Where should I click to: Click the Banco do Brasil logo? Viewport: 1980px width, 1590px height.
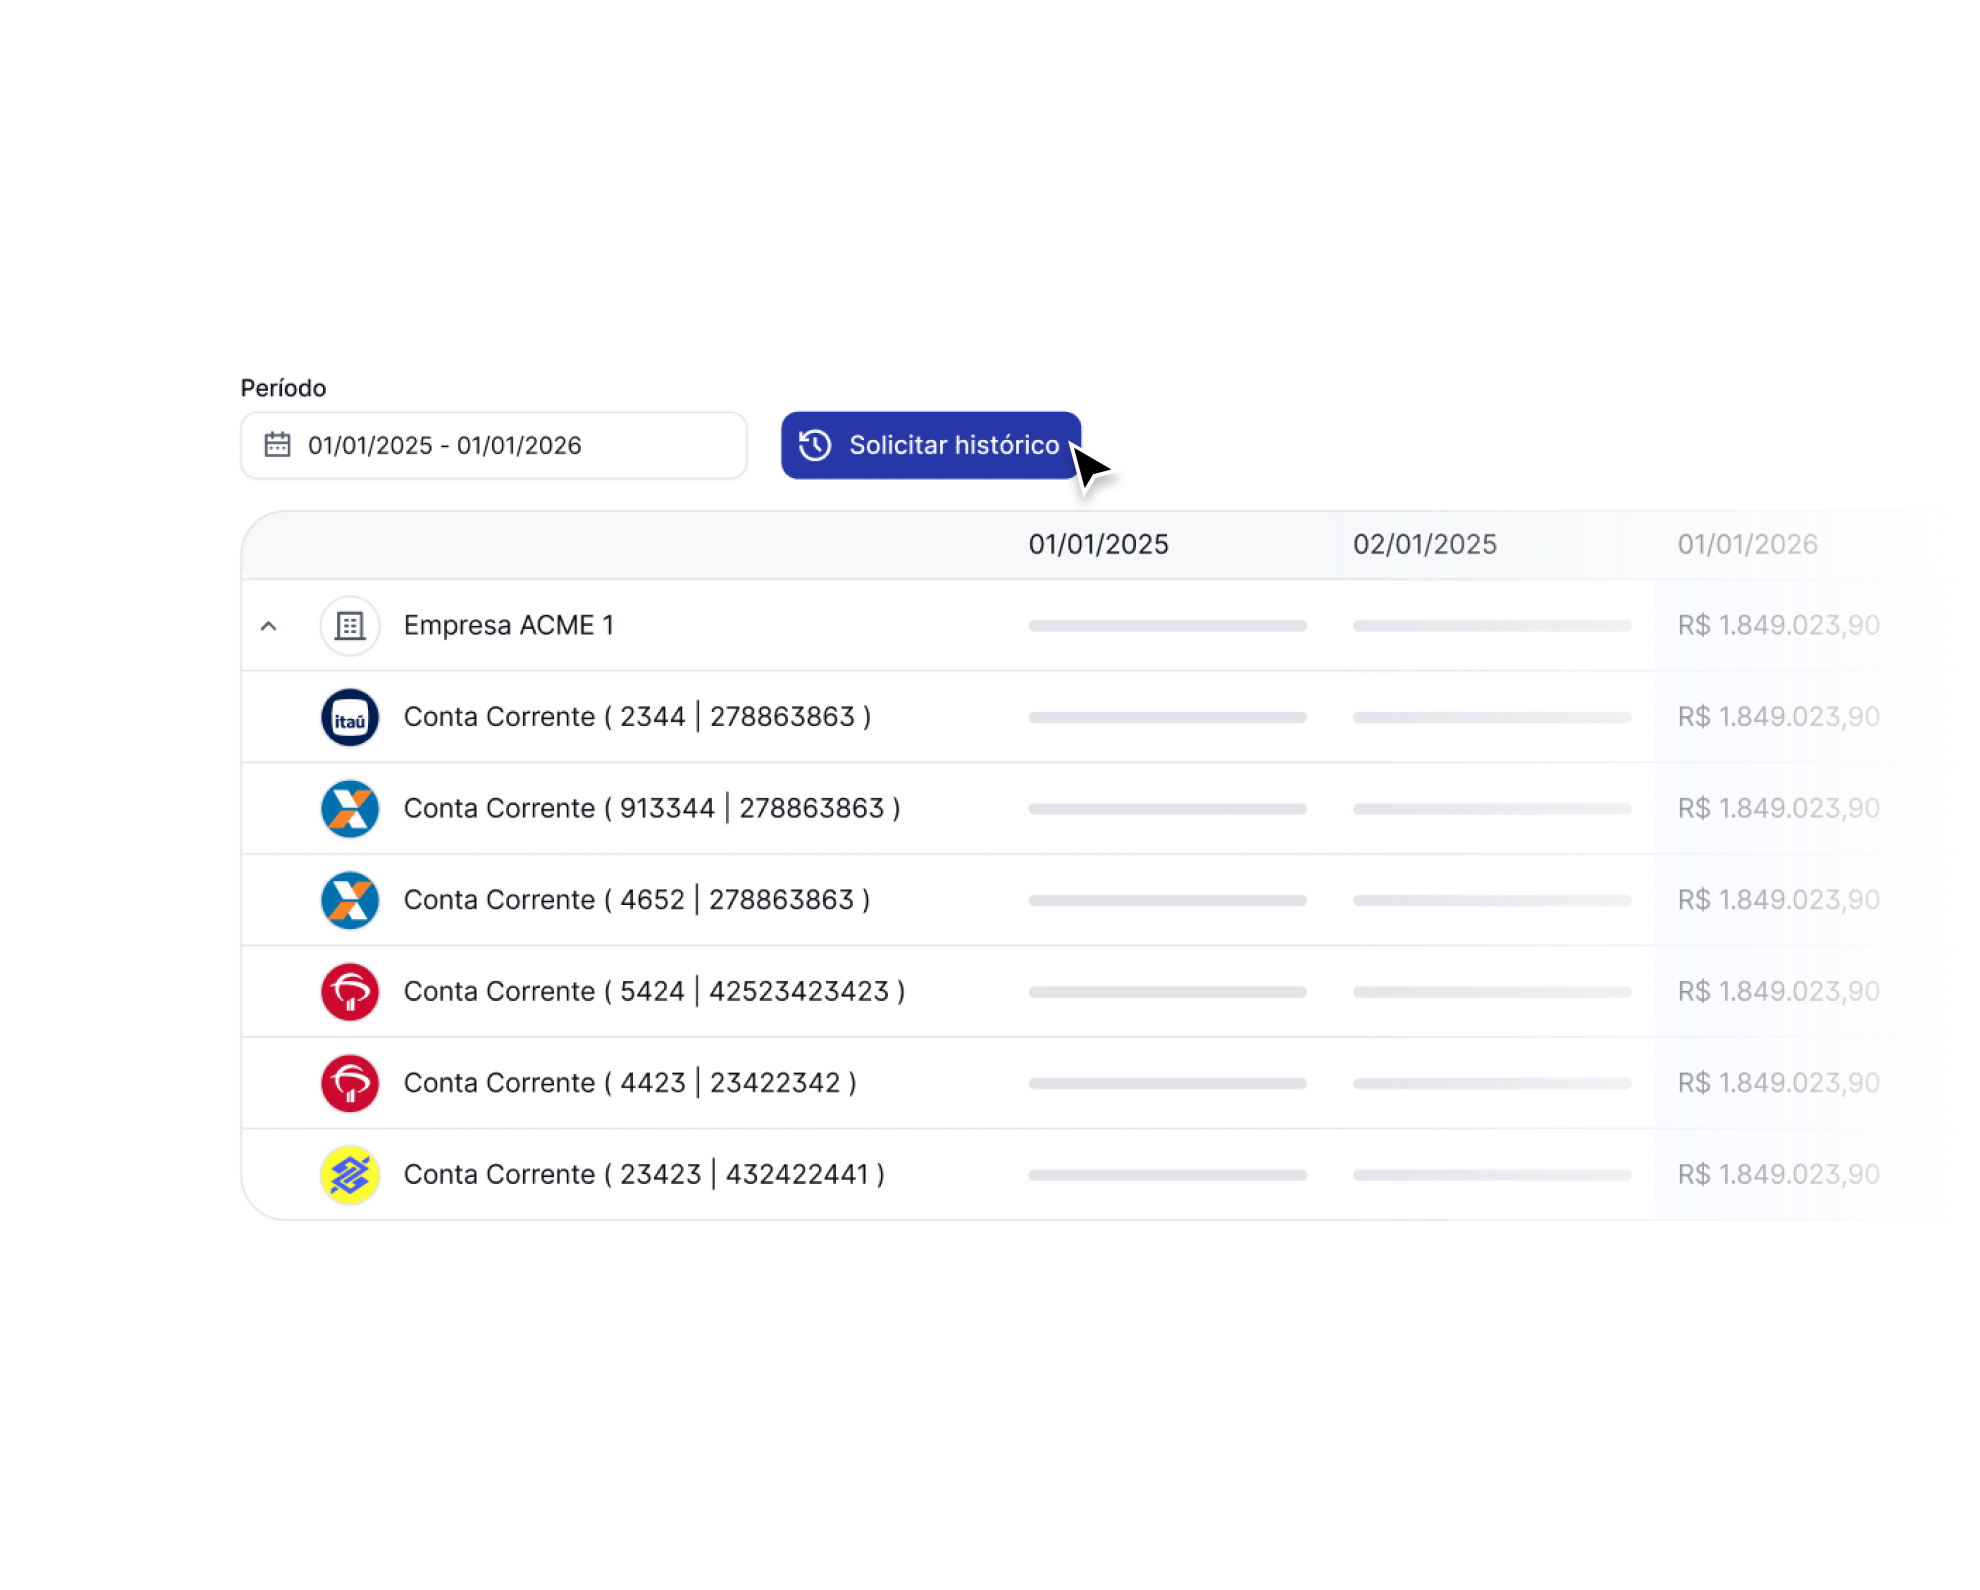[x=350, y=1175]
